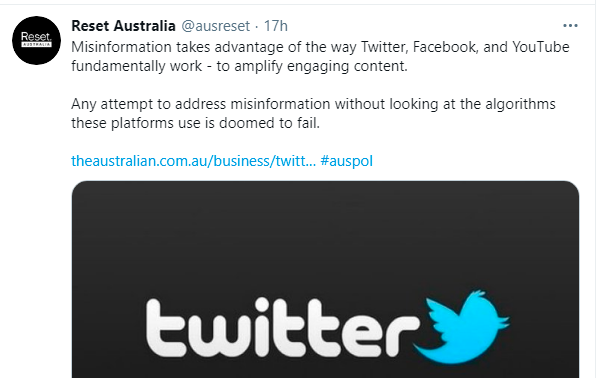This screenshot has height=378, width=600.
Task: Select the phrase amplify engaging content
Action: [321, 66]
